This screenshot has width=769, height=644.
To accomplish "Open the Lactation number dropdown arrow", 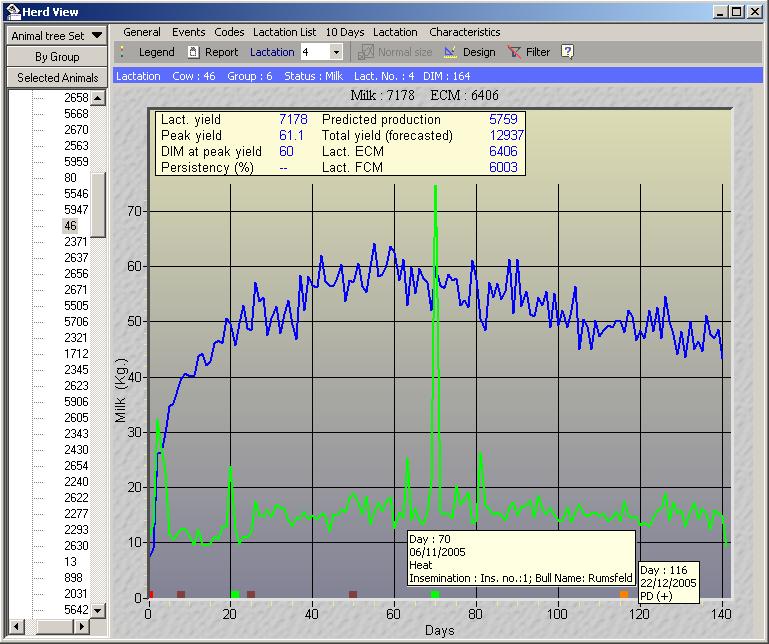I will click(336, 52).
